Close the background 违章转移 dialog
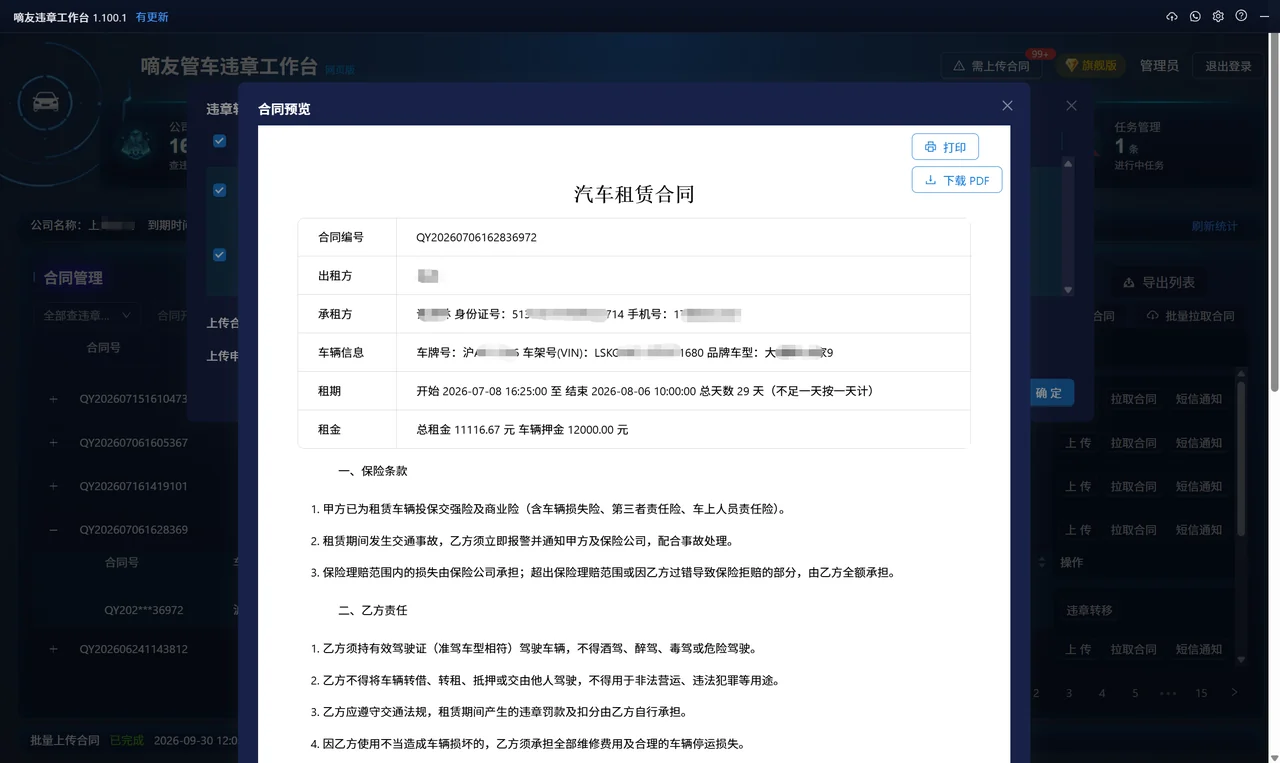1280x763 pixels. tap(1071, 105)
